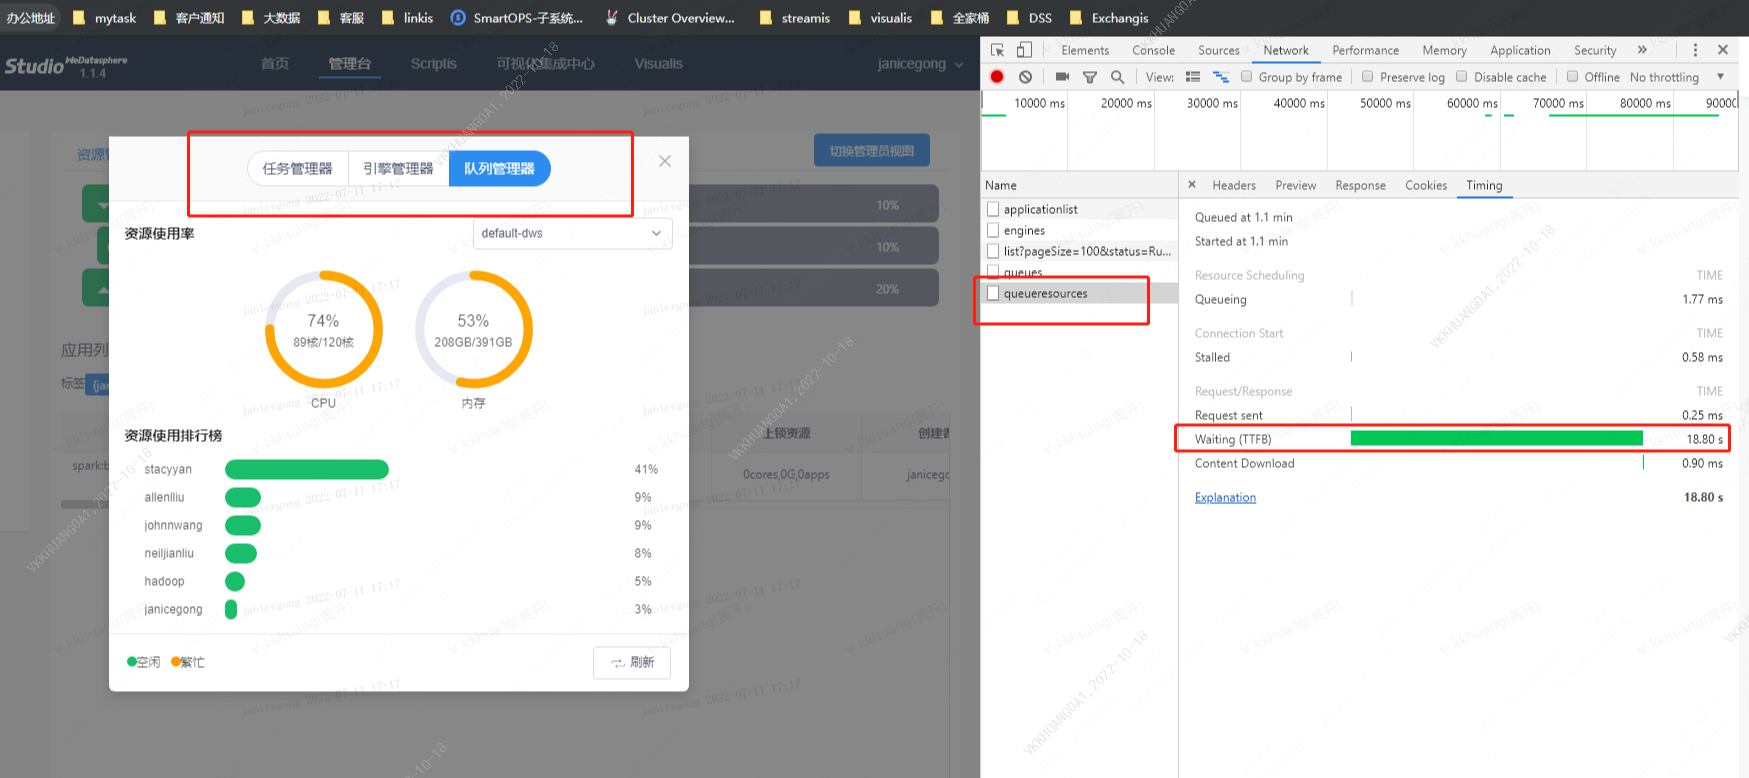
Task: Toggle the device toolbar icon in DevTools
Action: click(x=1024, y=50)
